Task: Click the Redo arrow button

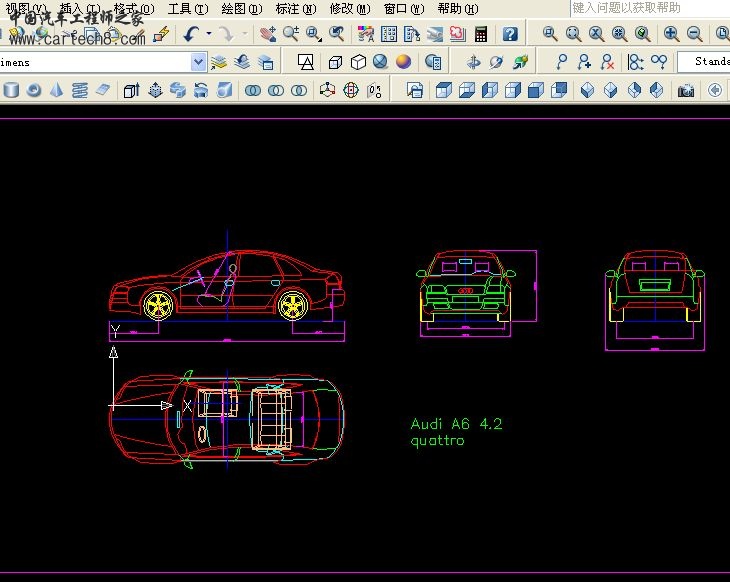Action: [x=227, y=34]
